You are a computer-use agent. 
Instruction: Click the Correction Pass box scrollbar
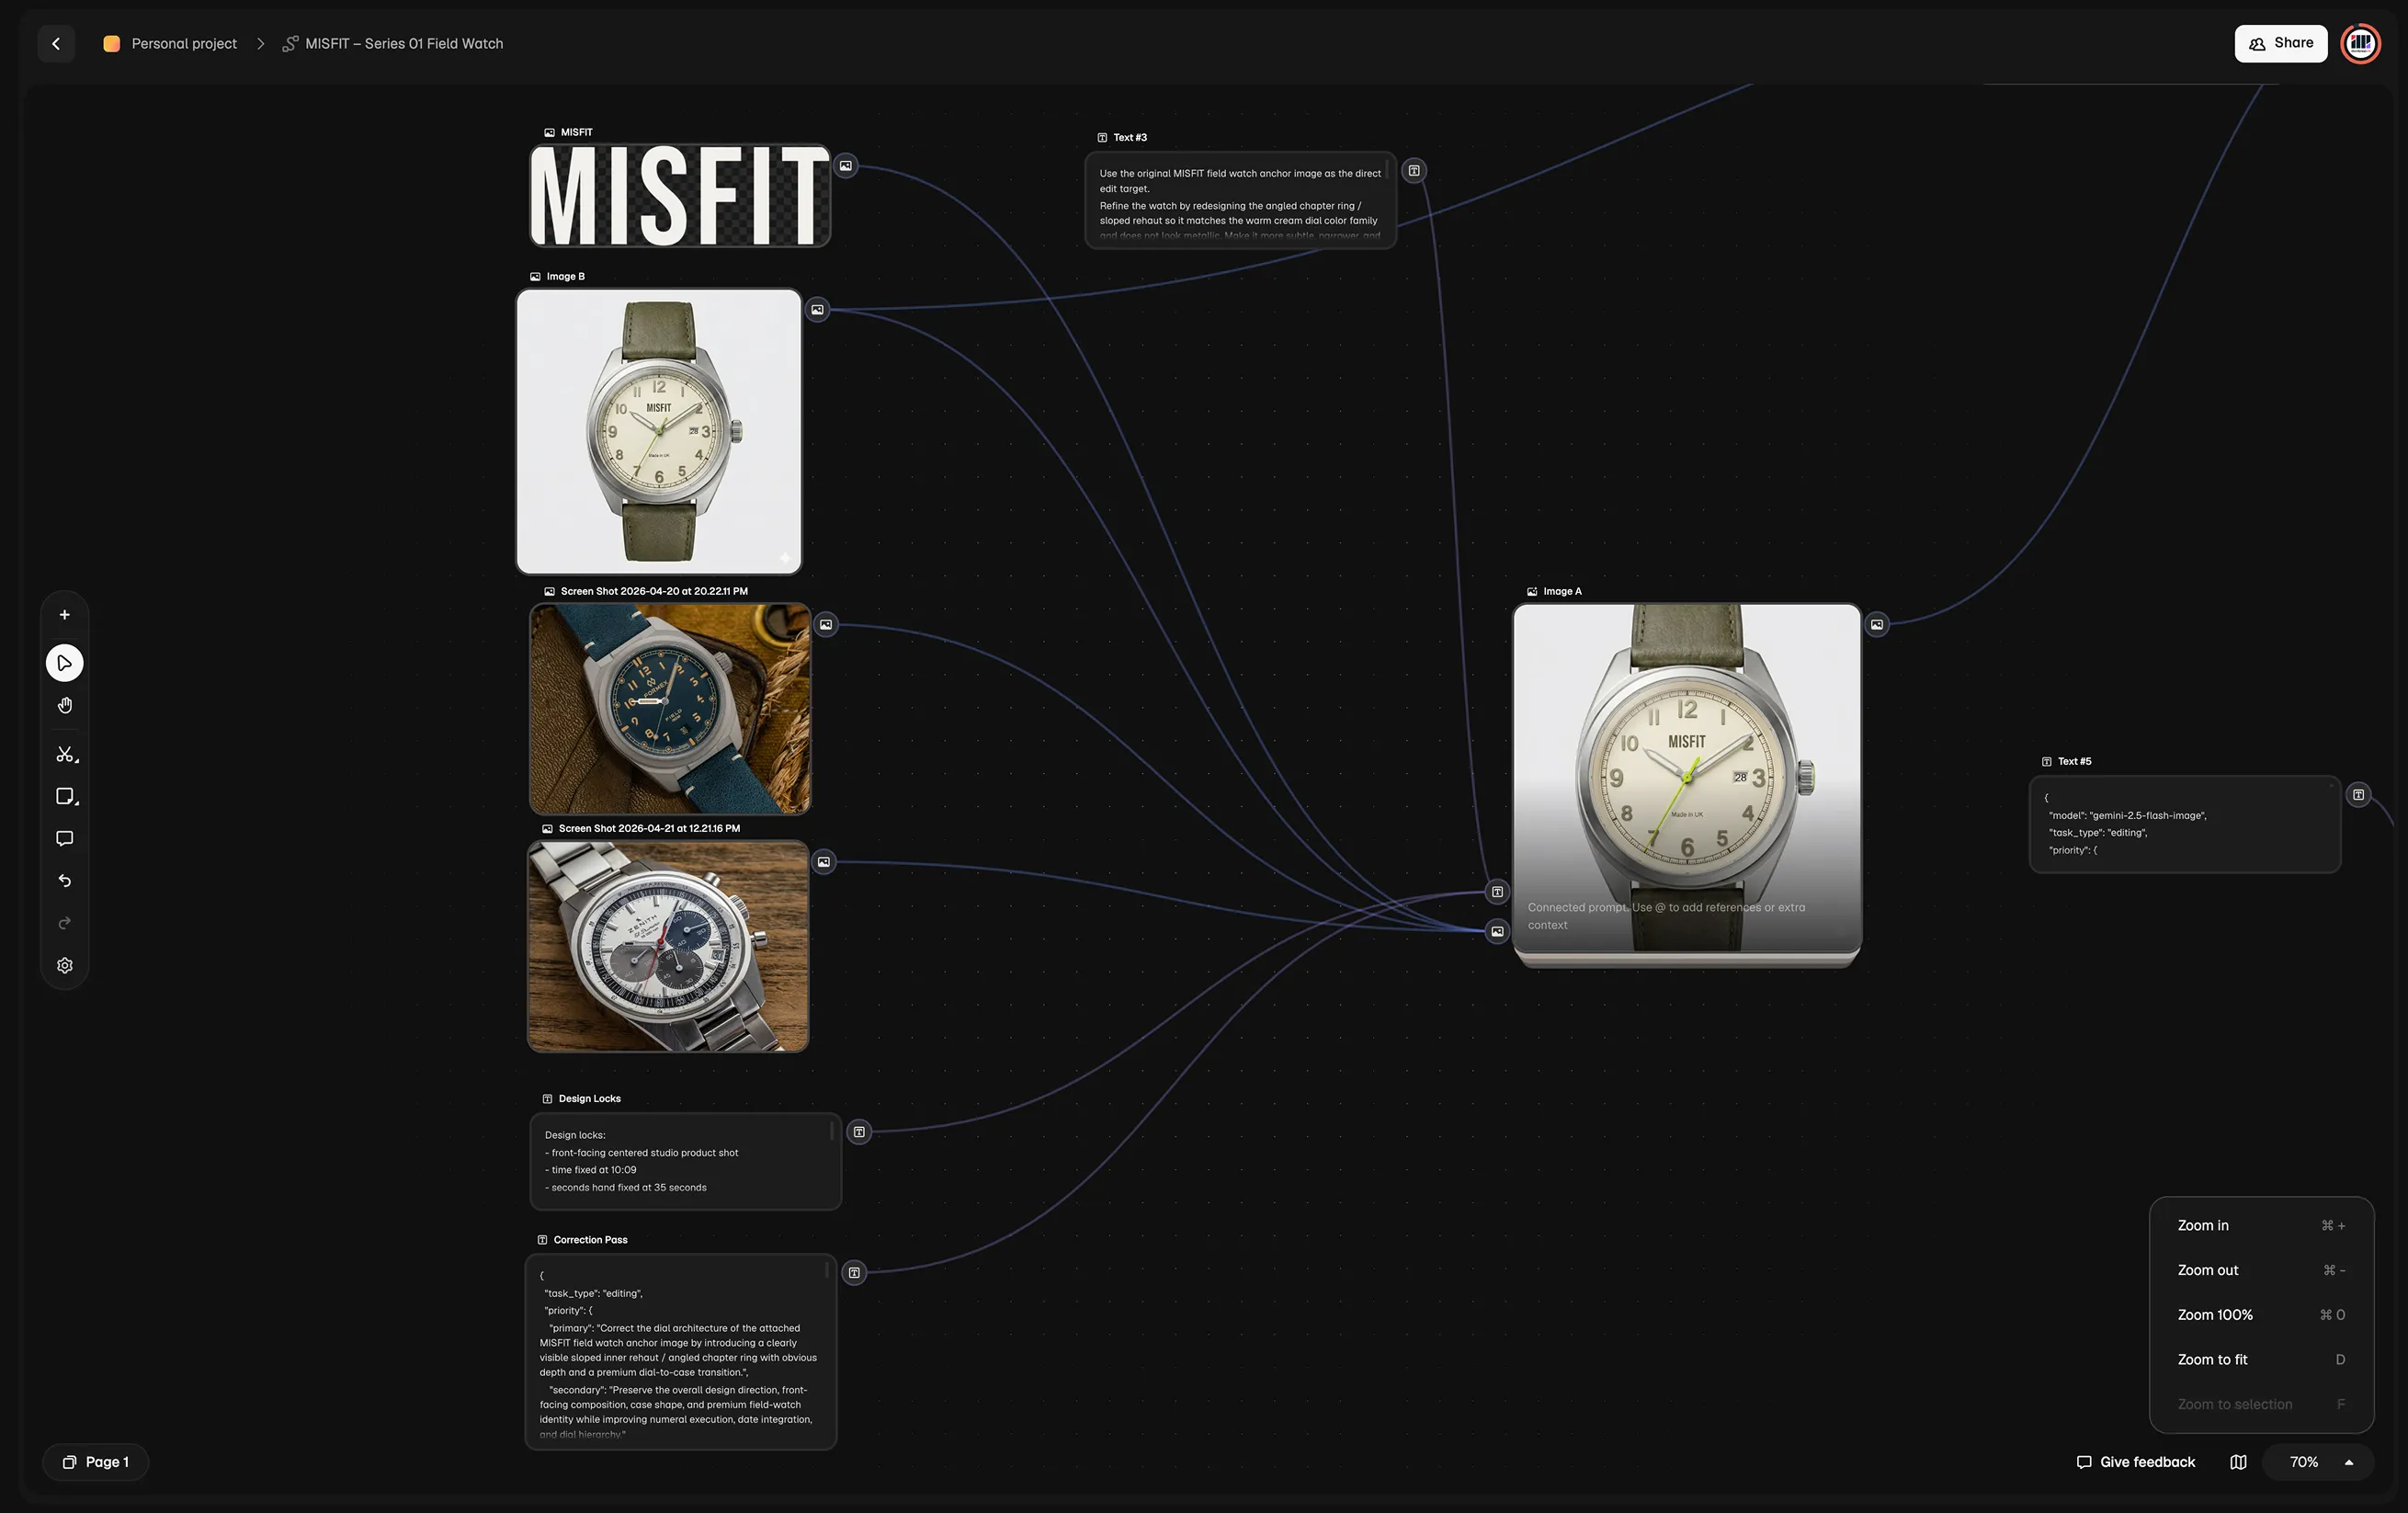827,1271
